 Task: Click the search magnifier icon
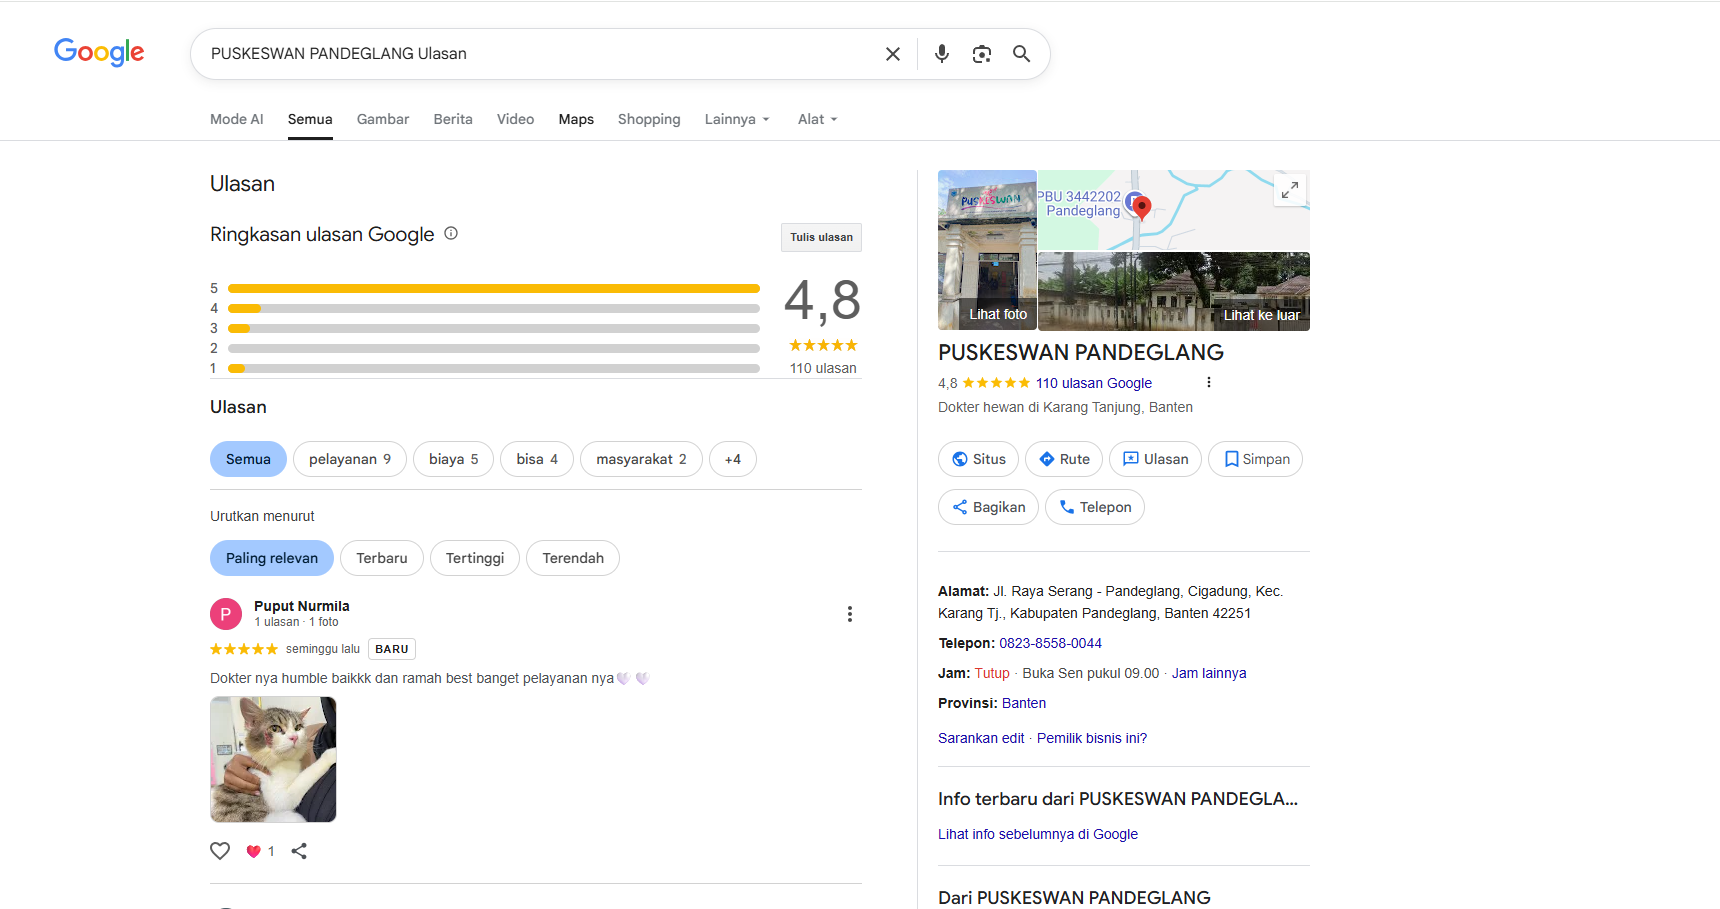(x=1021, y=53)
